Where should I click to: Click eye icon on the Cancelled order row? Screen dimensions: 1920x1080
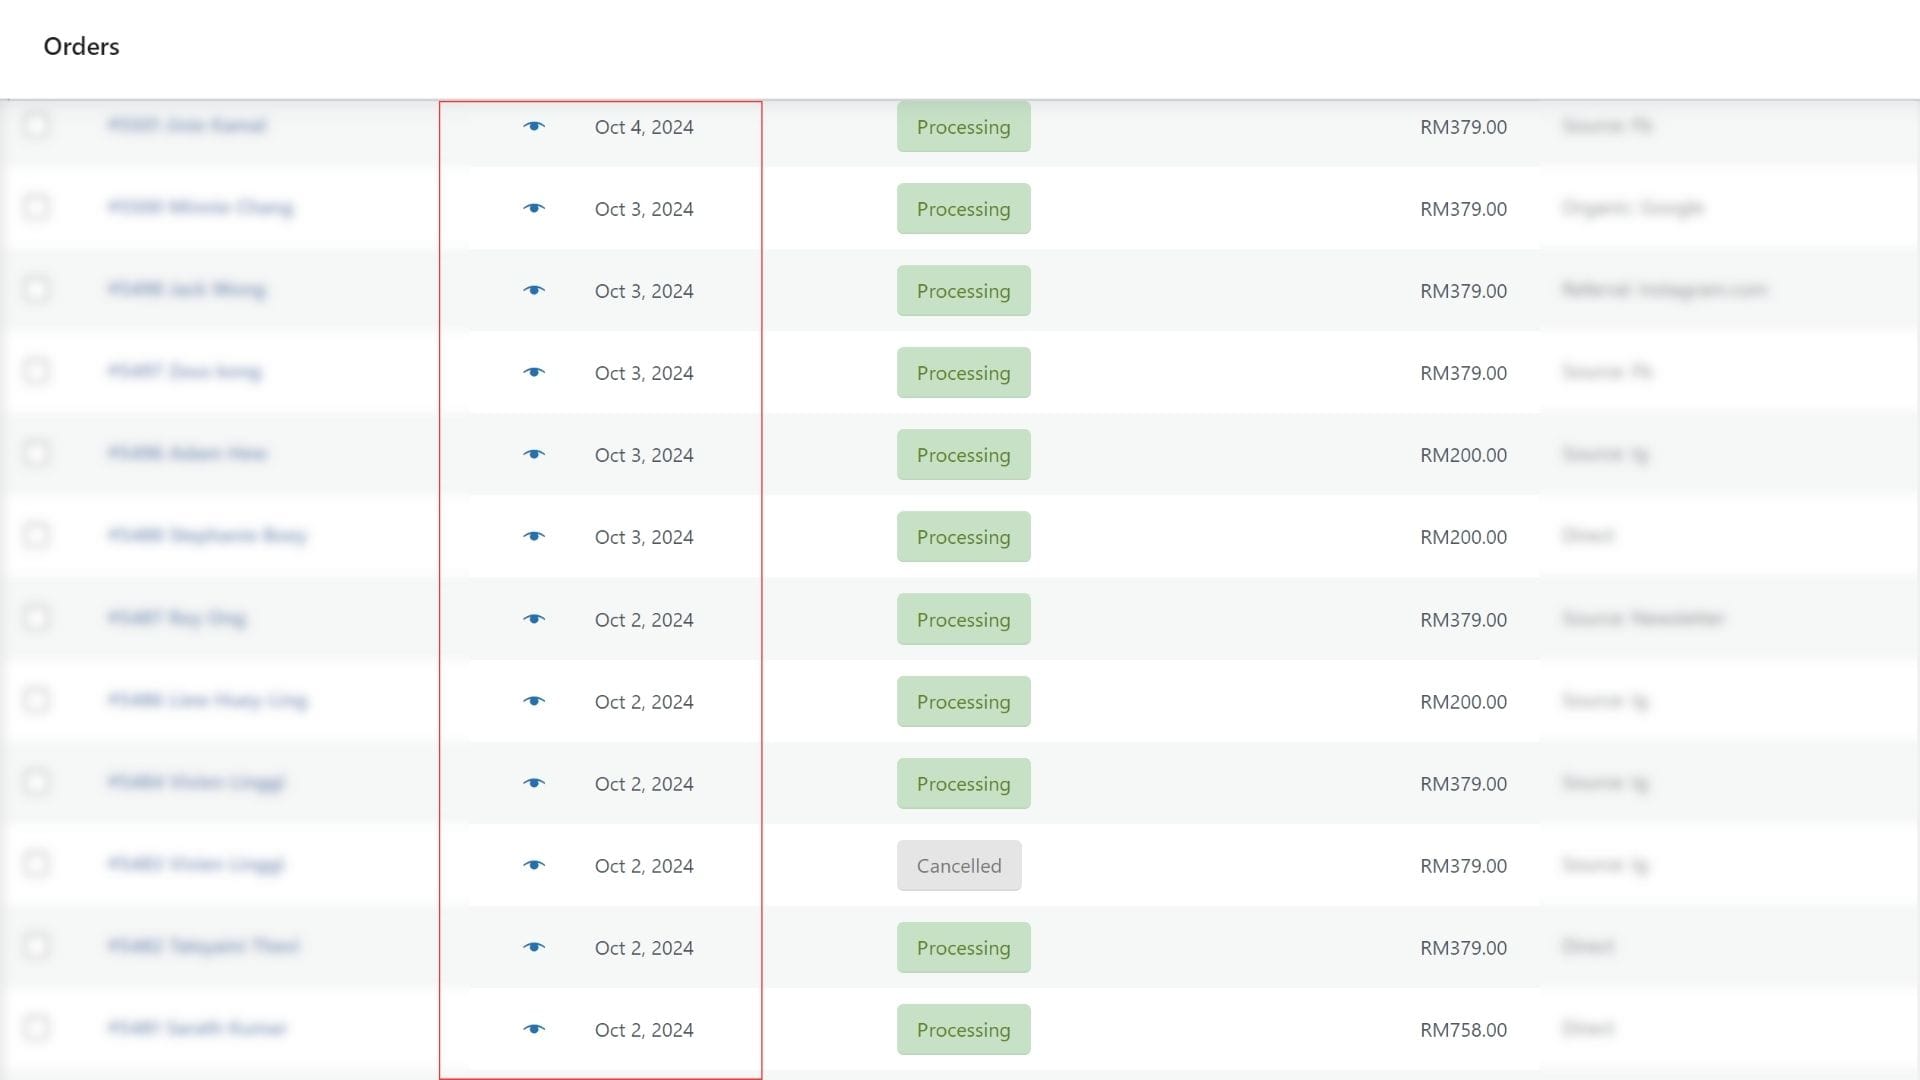[x=534, y=865]
